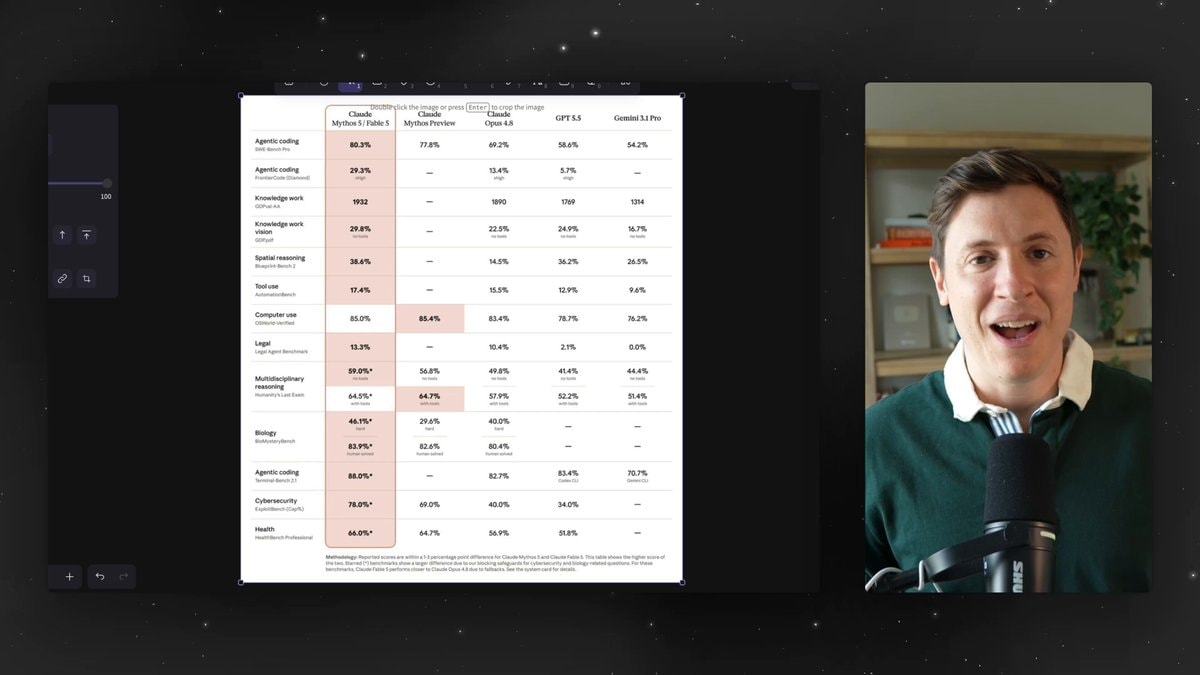Click the top-right selection handle of the image

(x=683, y=96)
